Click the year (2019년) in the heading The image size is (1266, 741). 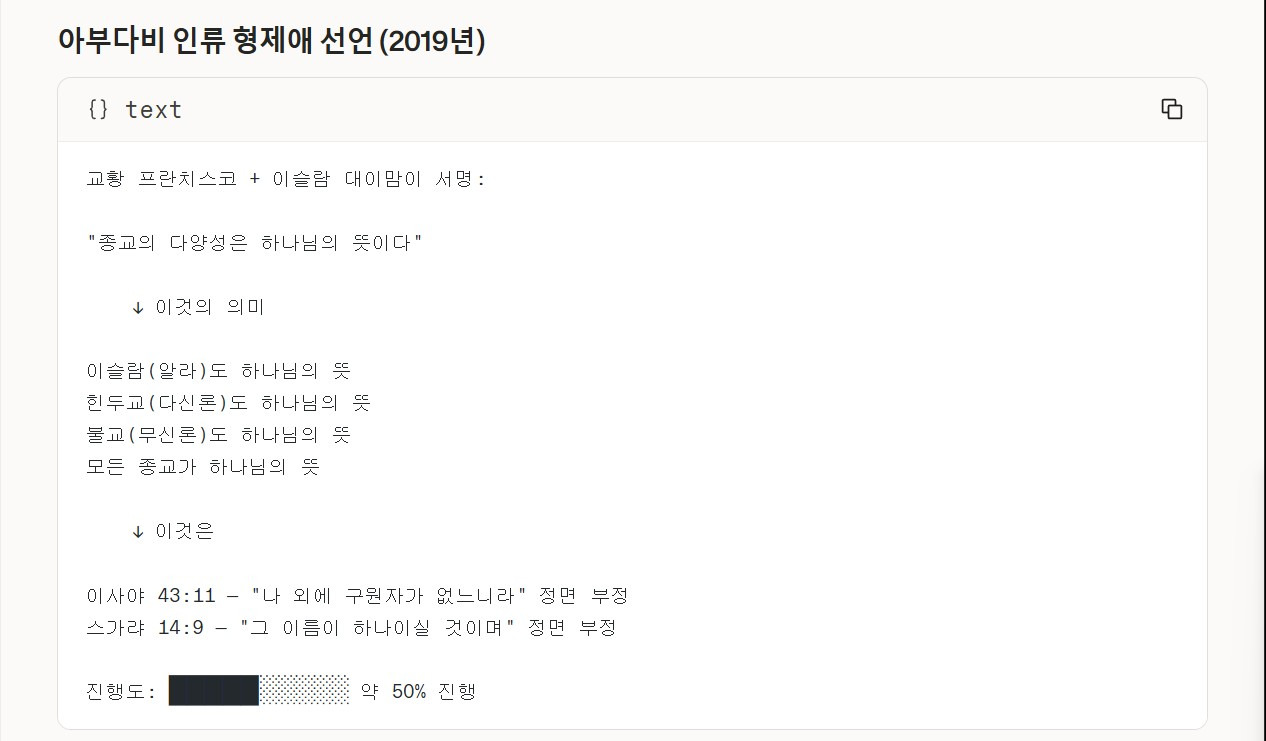click(436, 42)
